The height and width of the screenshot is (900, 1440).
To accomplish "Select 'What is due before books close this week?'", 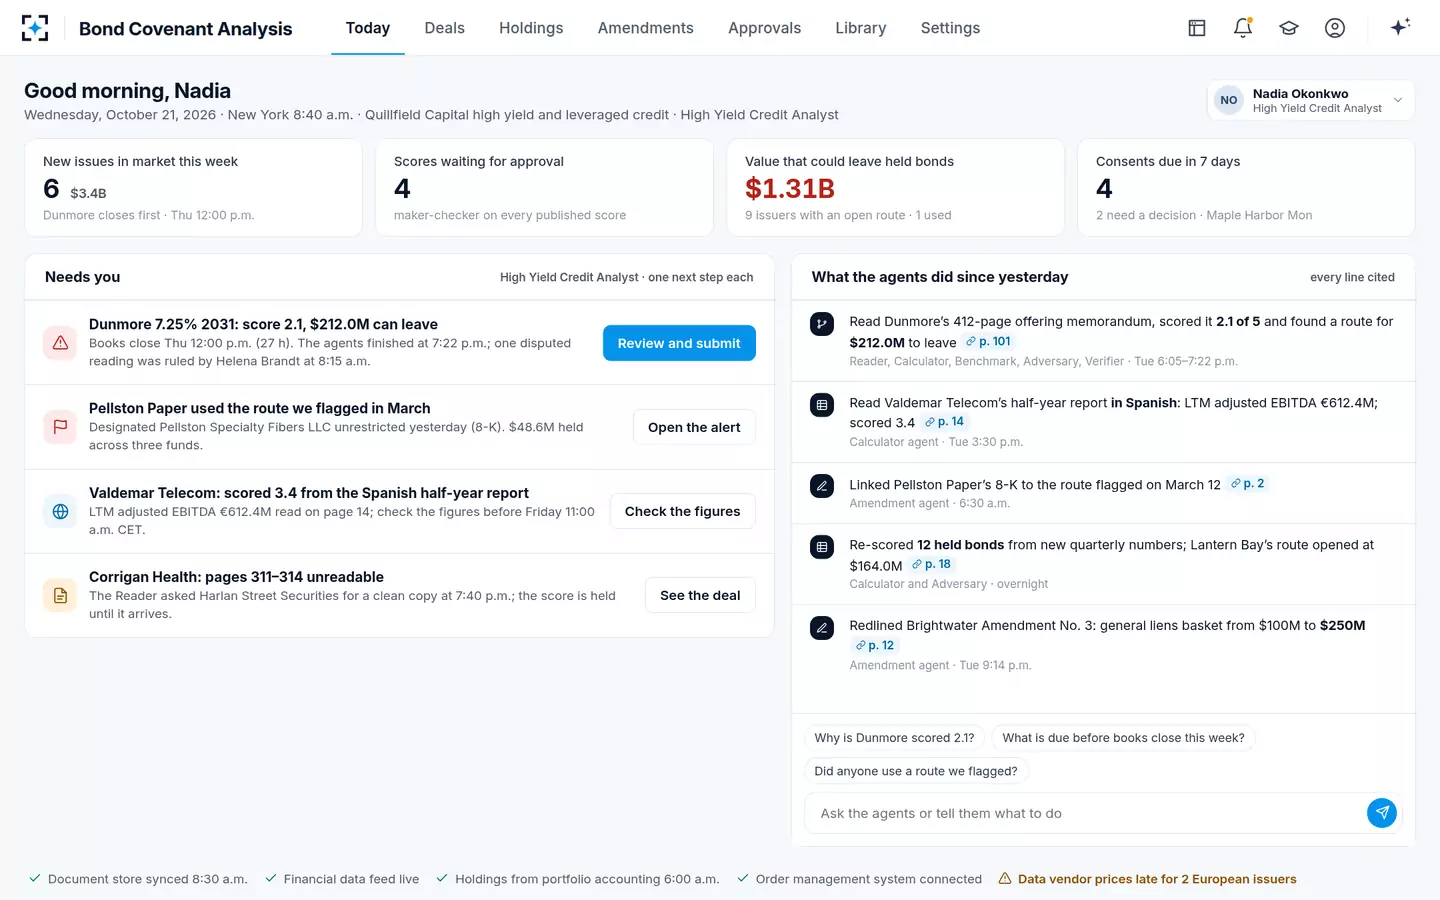I will (1123, 738).
